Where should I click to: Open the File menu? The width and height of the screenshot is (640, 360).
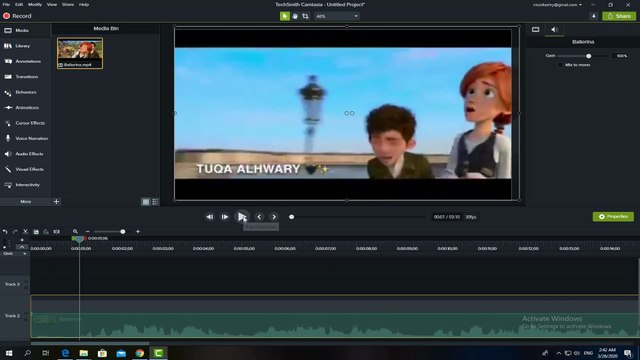6,4
